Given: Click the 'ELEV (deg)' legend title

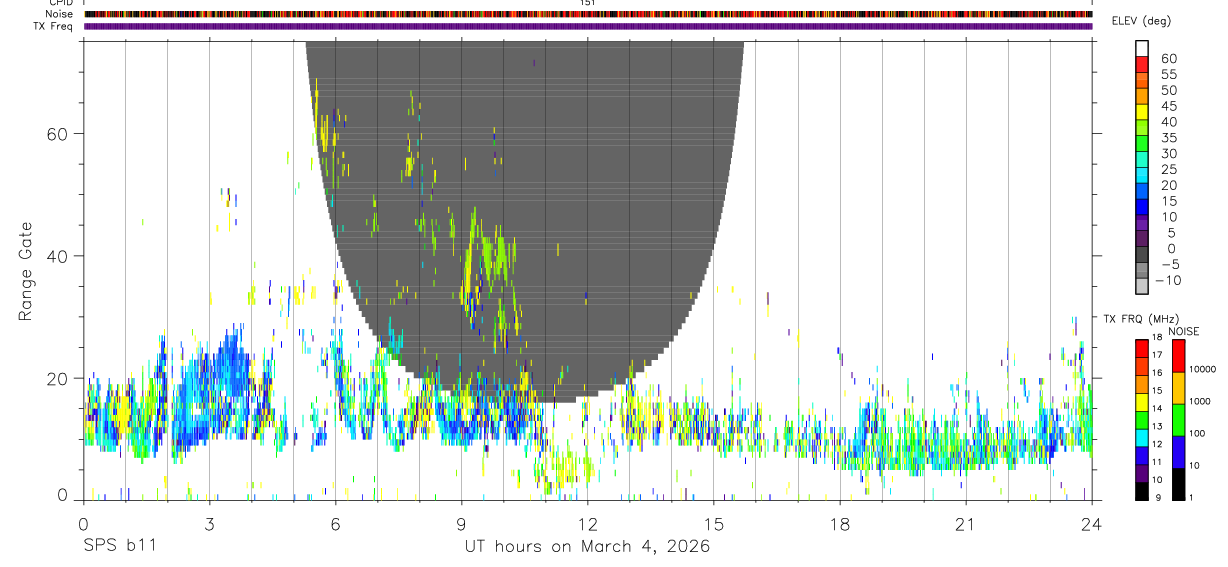Looking at the screenshot, I should click(x=1141, y=21).
